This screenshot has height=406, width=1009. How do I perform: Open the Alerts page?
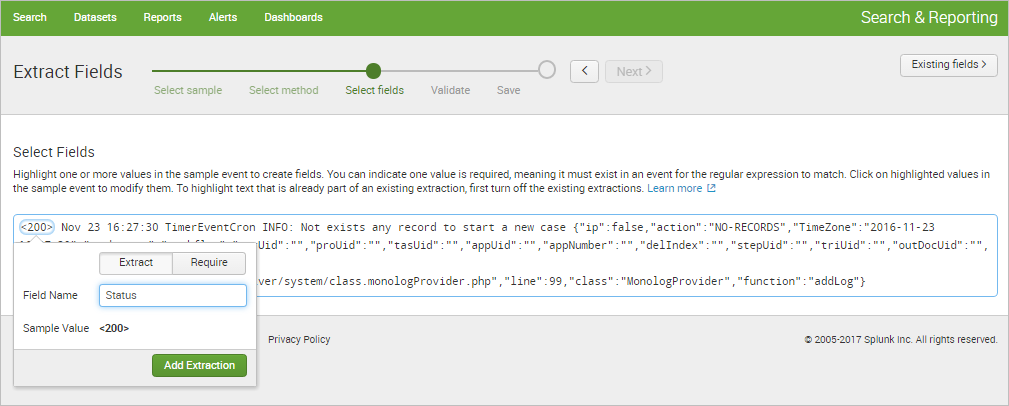(x=223, y=18)
